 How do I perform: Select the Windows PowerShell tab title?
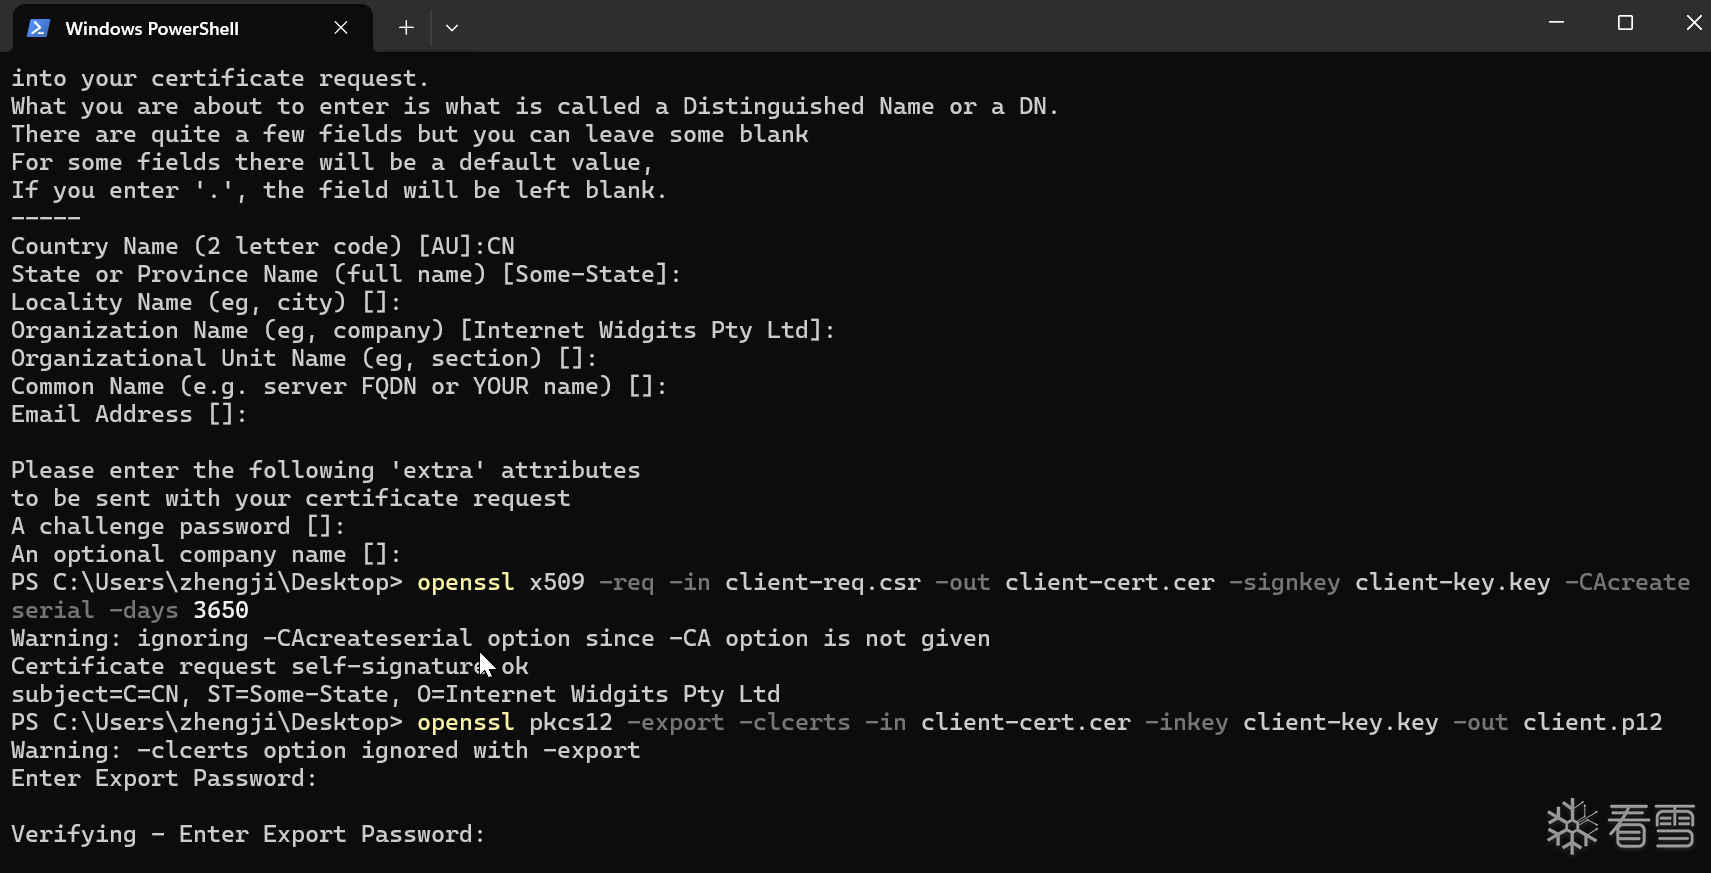click(x=152, y=29)
